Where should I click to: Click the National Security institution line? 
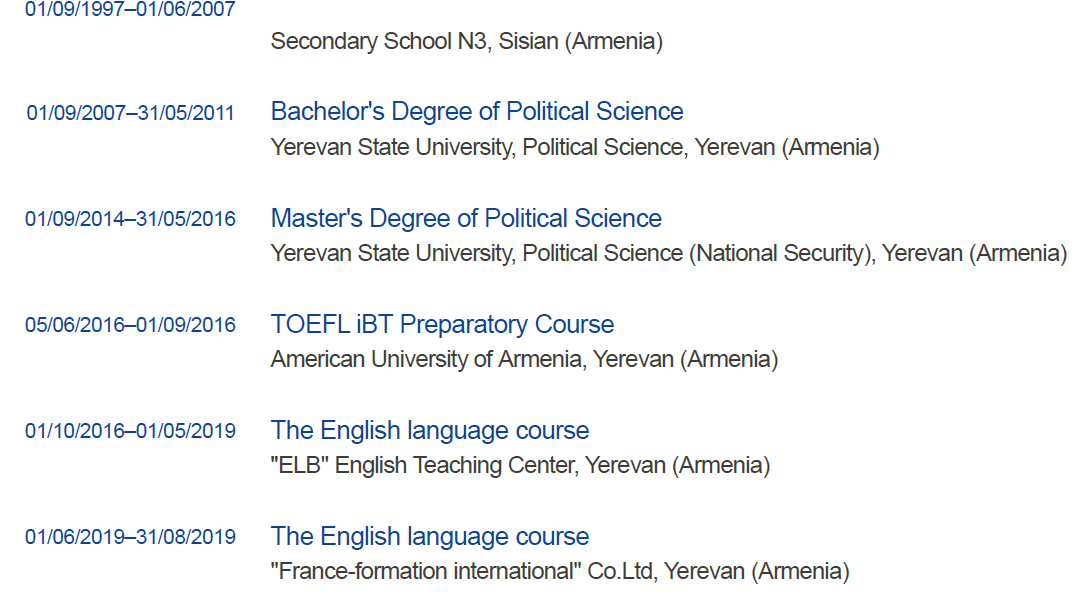[x=669, y=254]
